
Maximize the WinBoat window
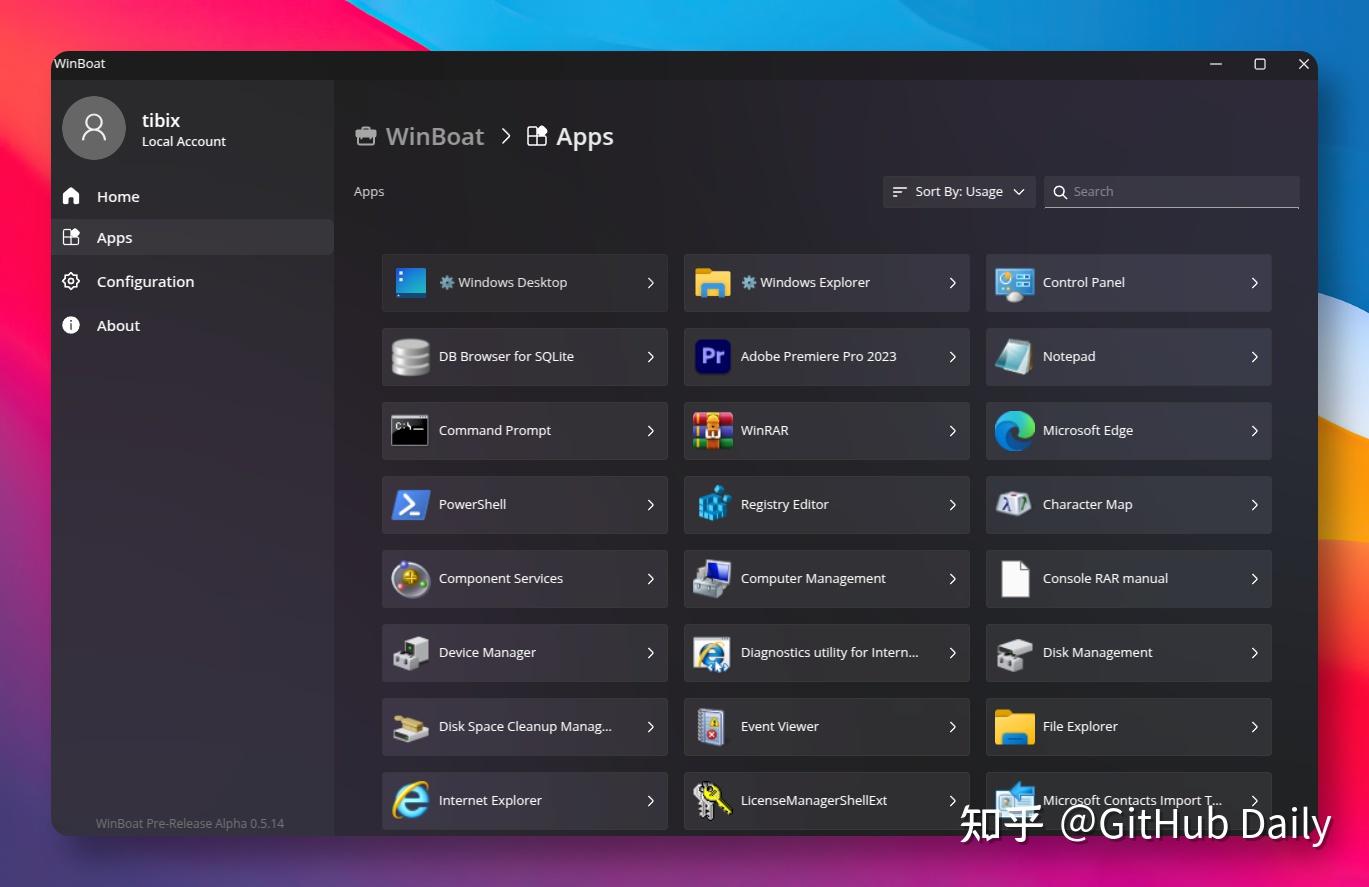pos(1260,64)
